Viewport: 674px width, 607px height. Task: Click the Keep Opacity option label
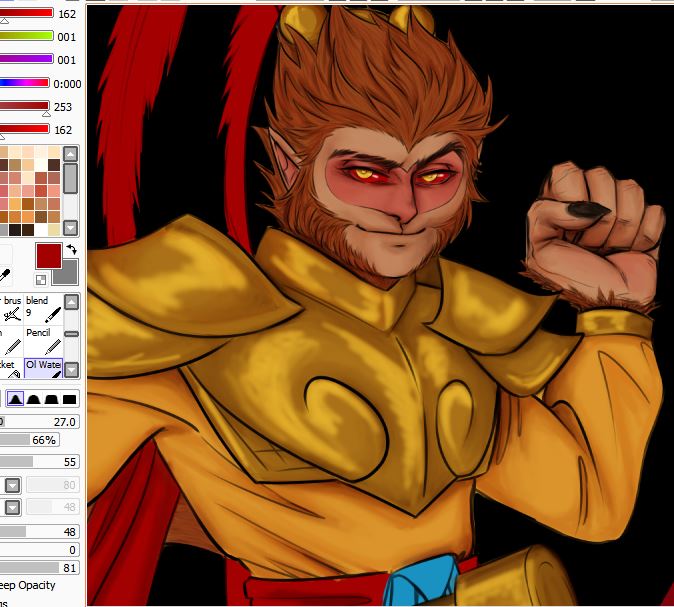28,586
